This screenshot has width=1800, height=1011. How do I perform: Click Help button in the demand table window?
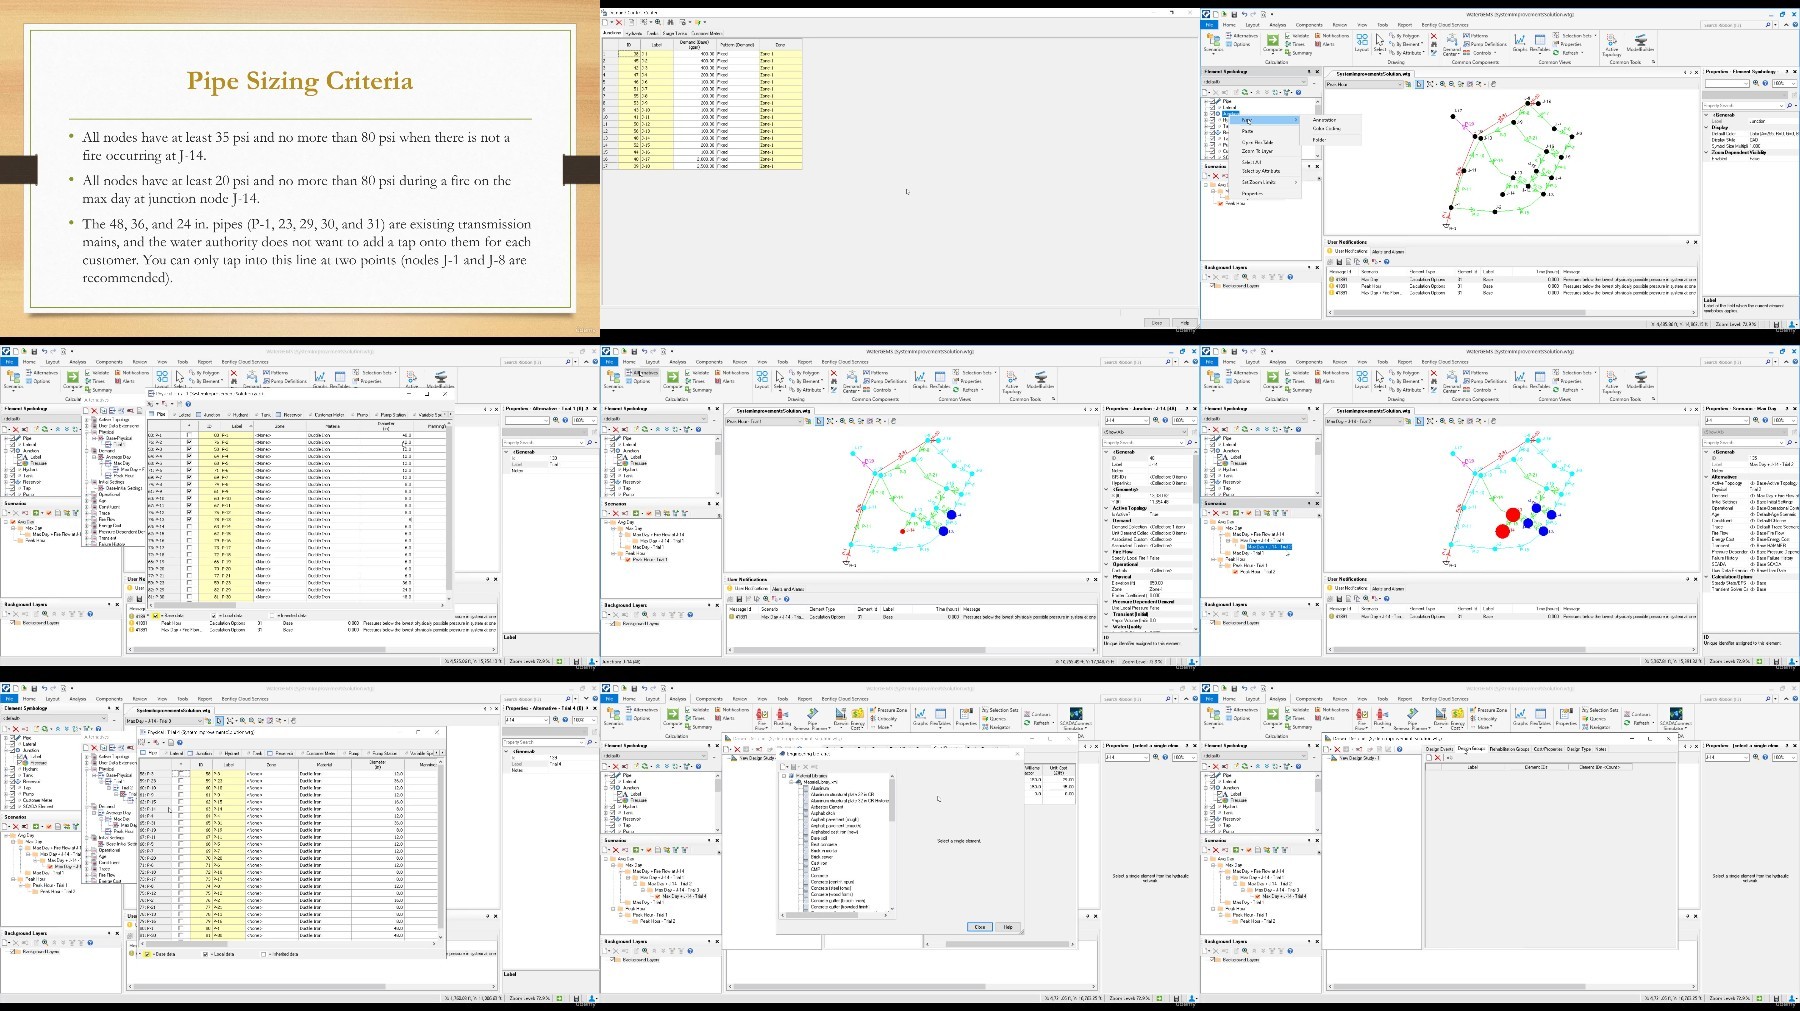(1184, 323)
